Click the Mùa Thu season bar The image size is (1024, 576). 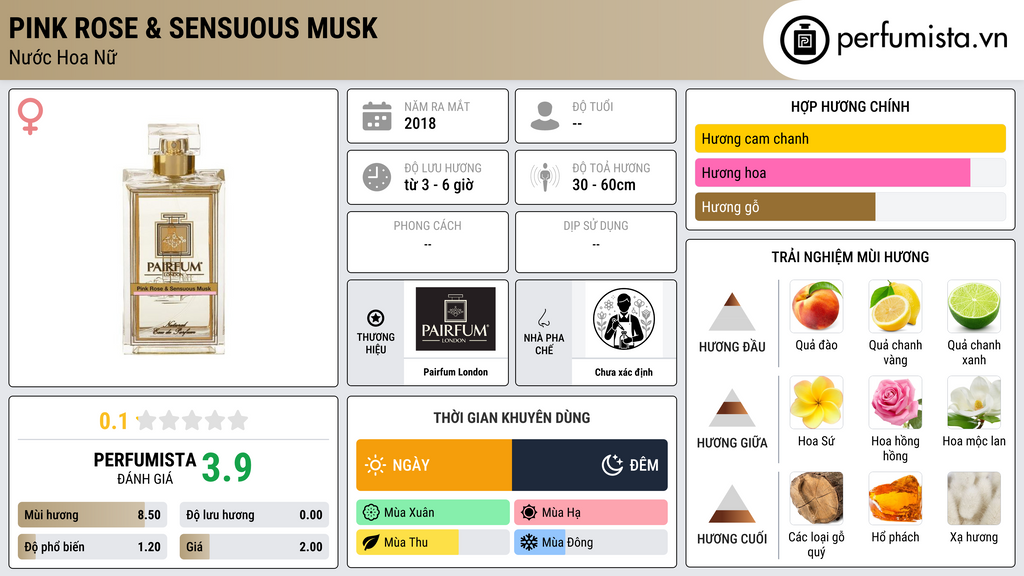pos(433,542)
